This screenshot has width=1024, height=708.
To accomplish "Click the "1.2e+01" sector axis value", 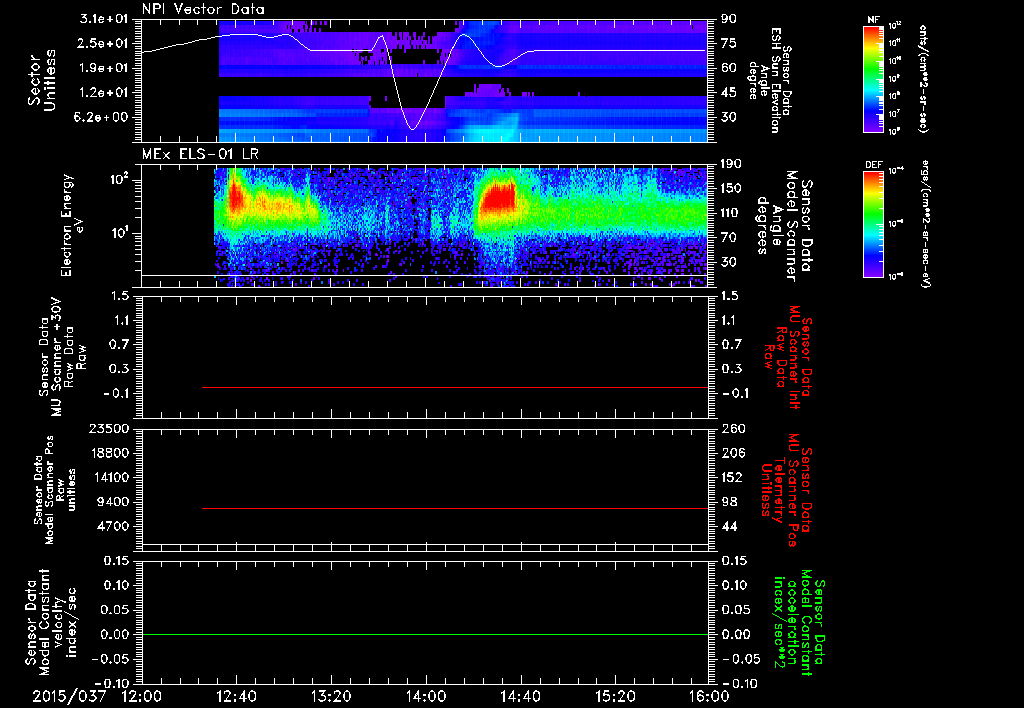I will (103, 93).
